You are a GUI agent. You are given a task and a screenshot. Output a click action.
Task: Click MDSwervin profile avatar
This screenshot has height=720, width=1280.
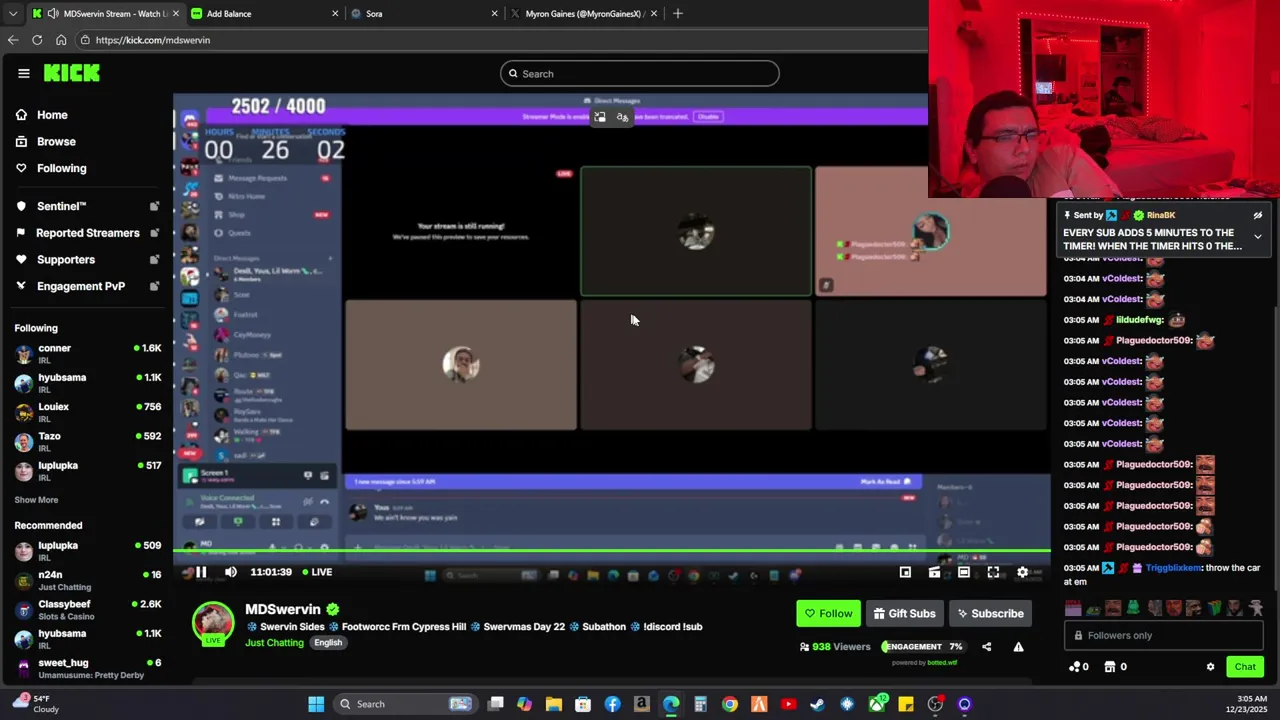[213, 623]
